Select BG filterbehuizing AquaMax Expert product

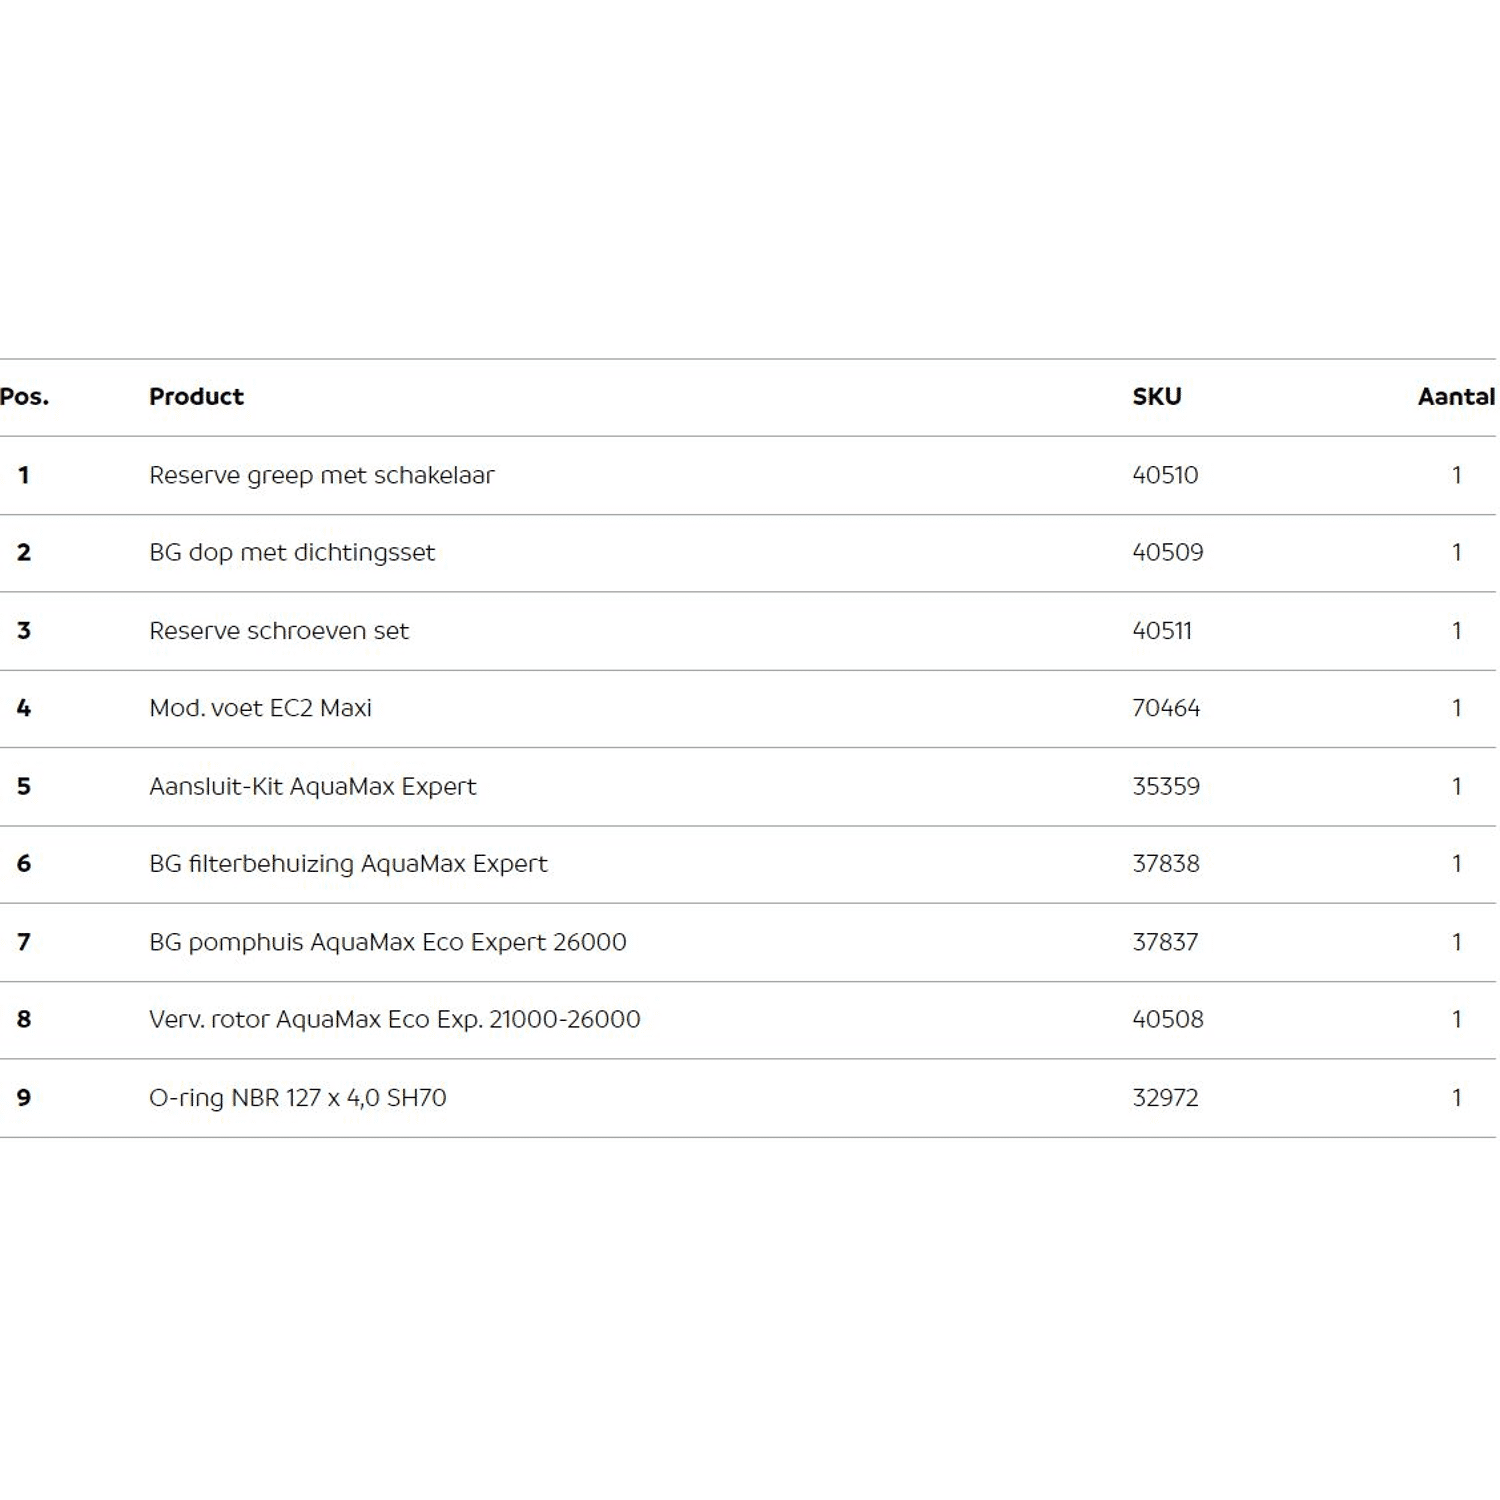coord(348,864)
